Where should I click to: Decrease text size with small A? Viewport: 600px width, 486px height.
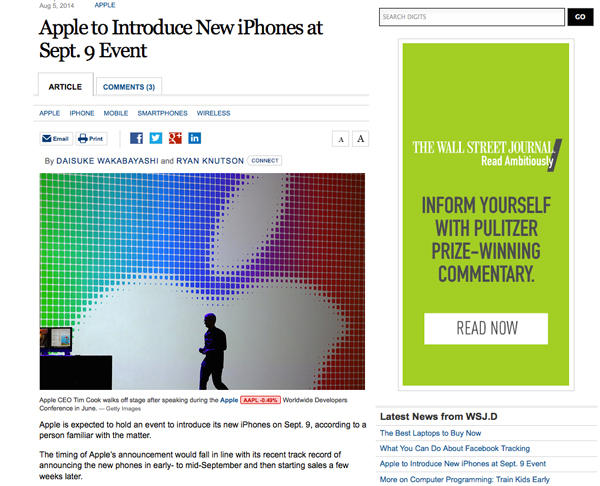coord(341,139)
